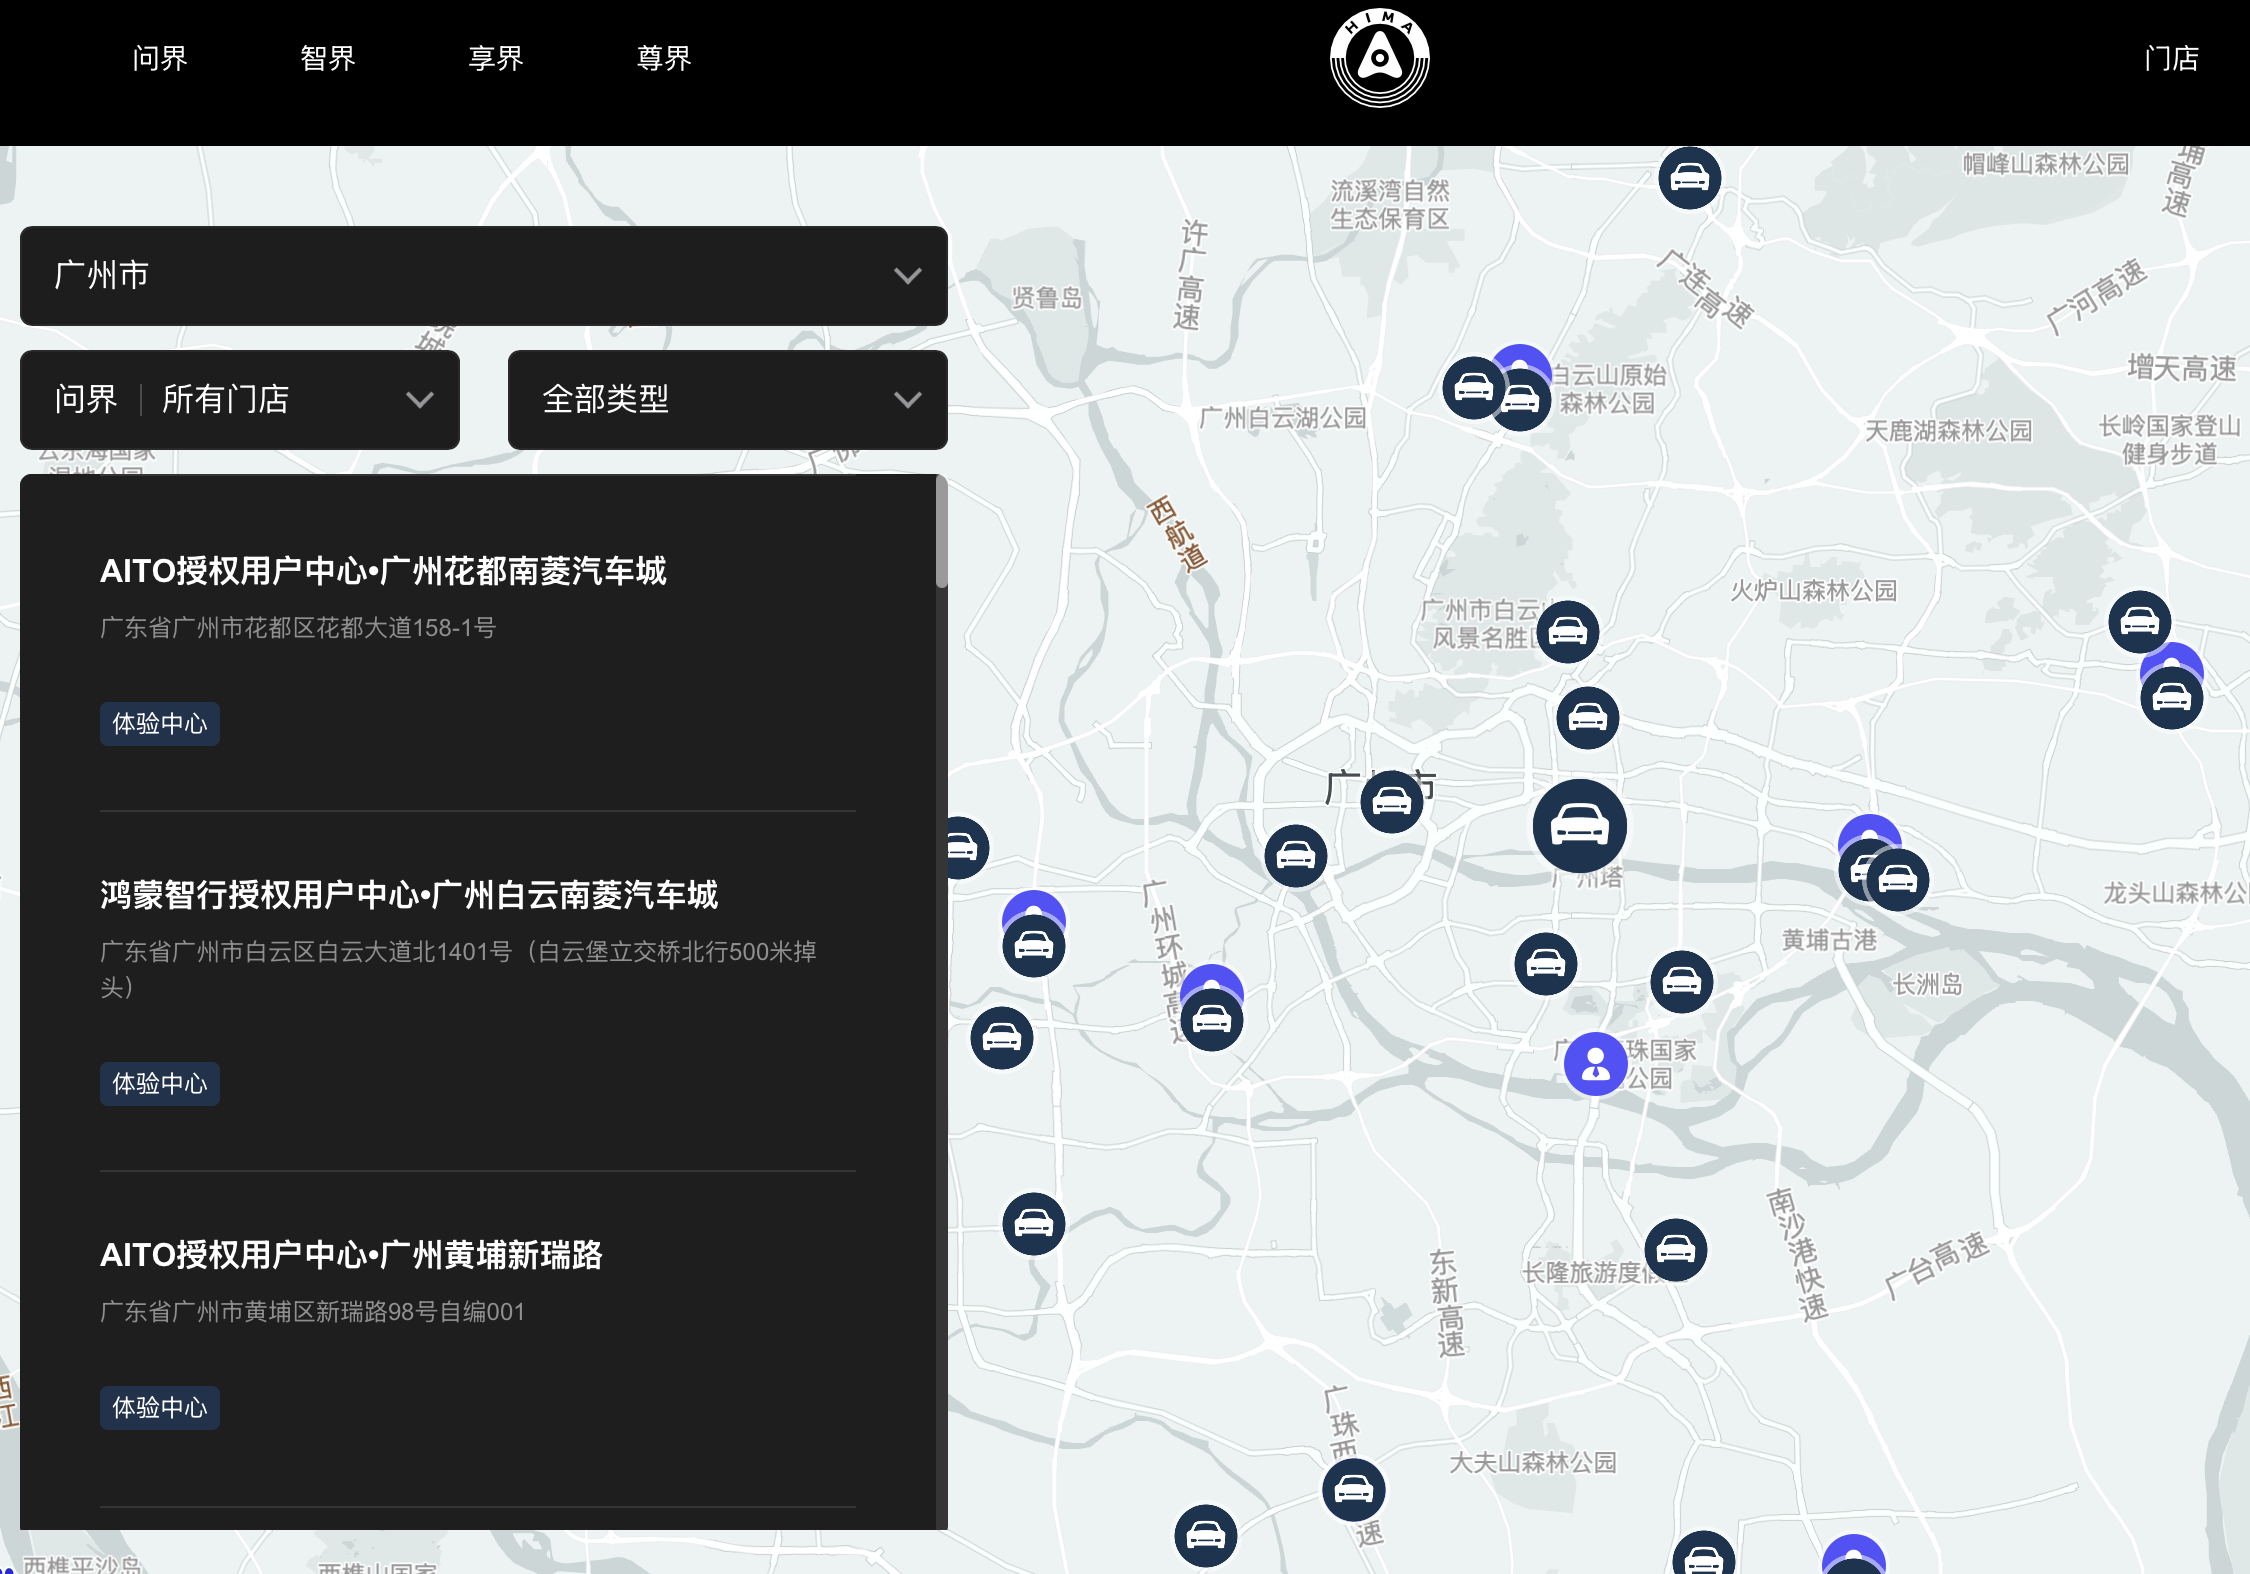Click the 体验中心 tag under 花都南菱汽车城

tap(160, 724)
